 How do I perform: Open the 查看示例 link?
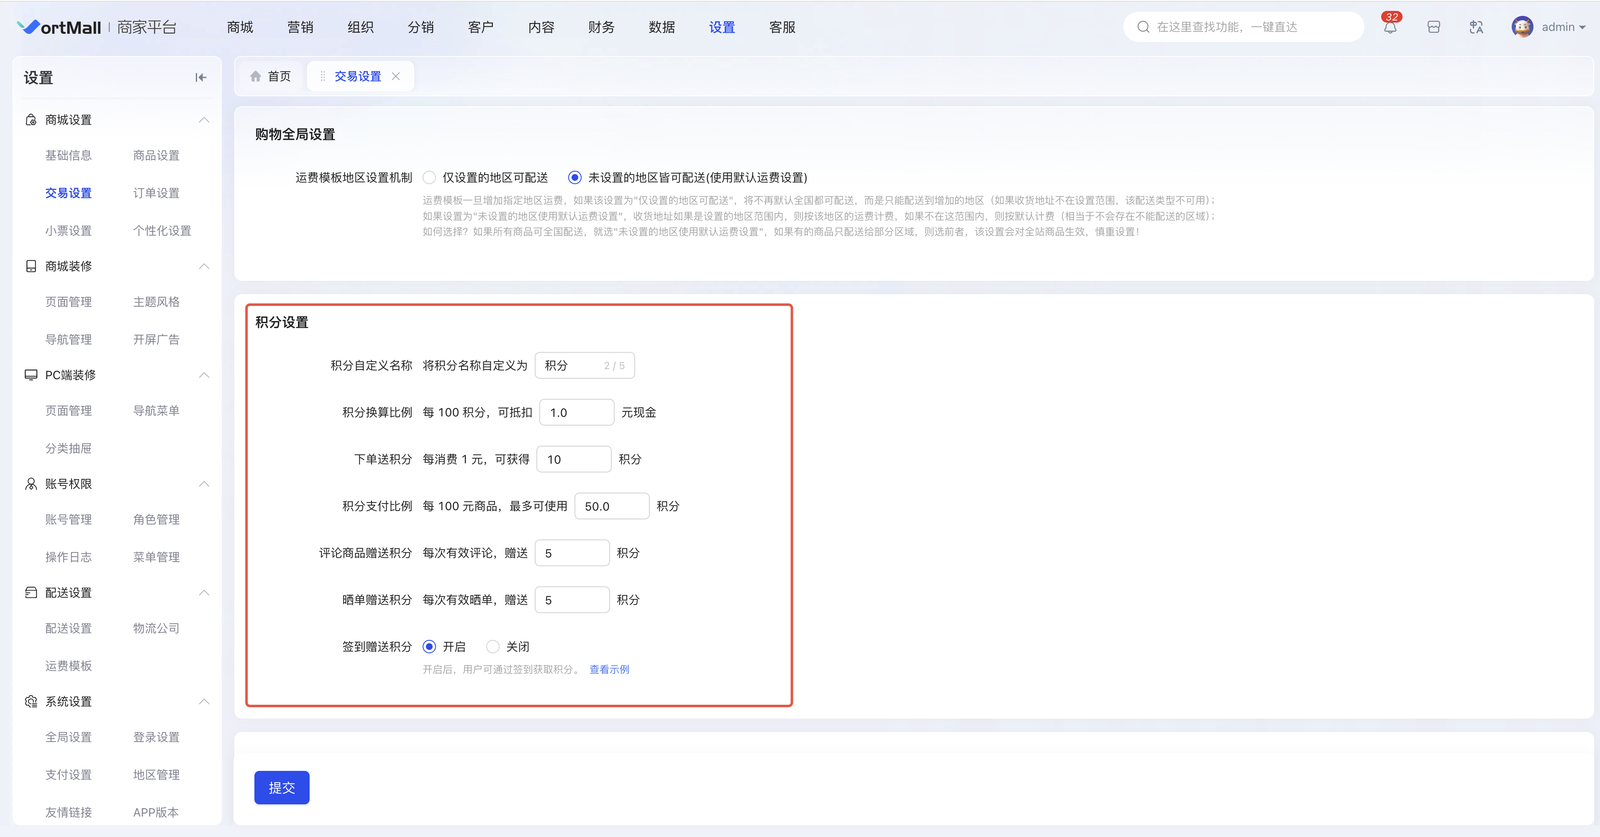tap(609, 670)
